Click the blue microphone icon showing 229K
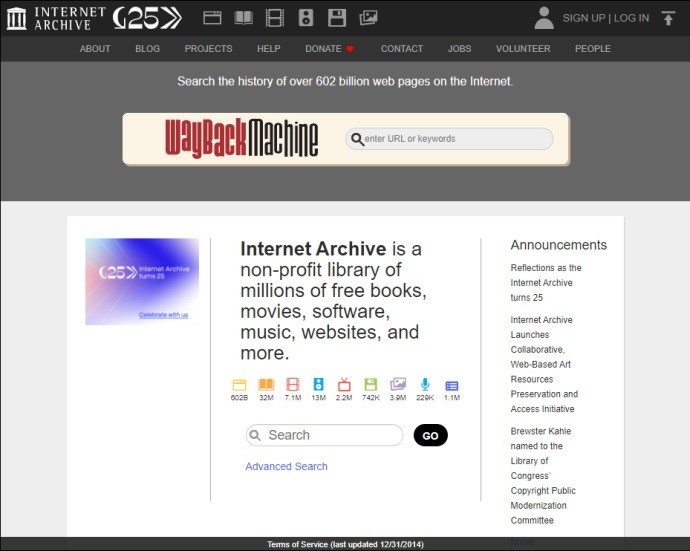This screenshot has height=551, width=690. (x=425, y=385)
